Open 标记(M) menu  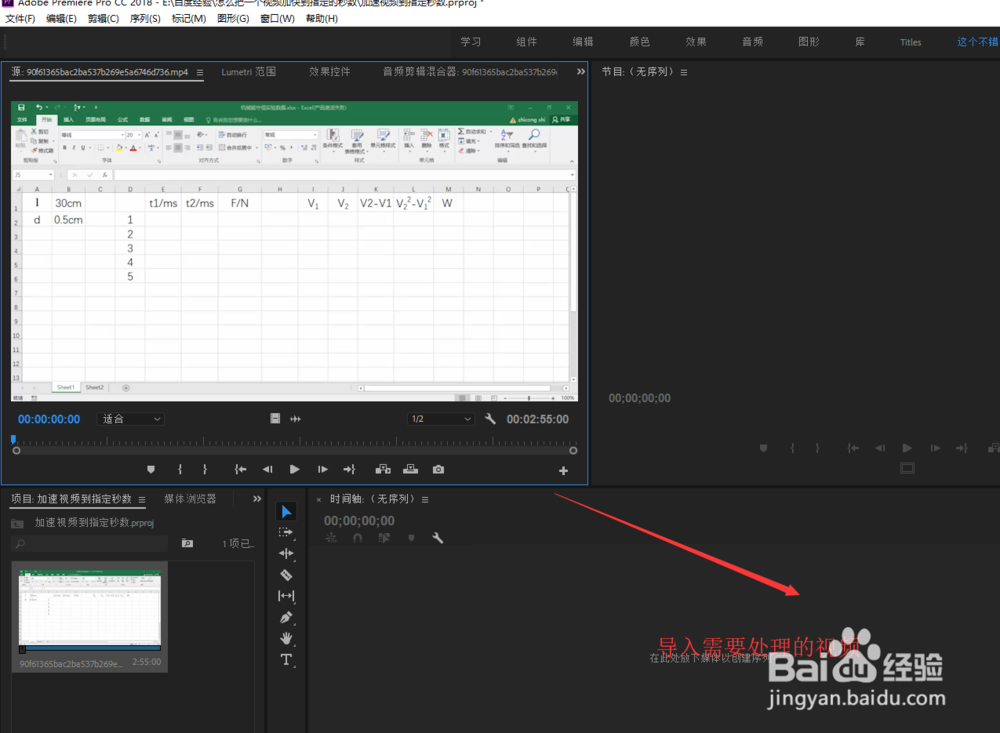click(x=189, y=19)
